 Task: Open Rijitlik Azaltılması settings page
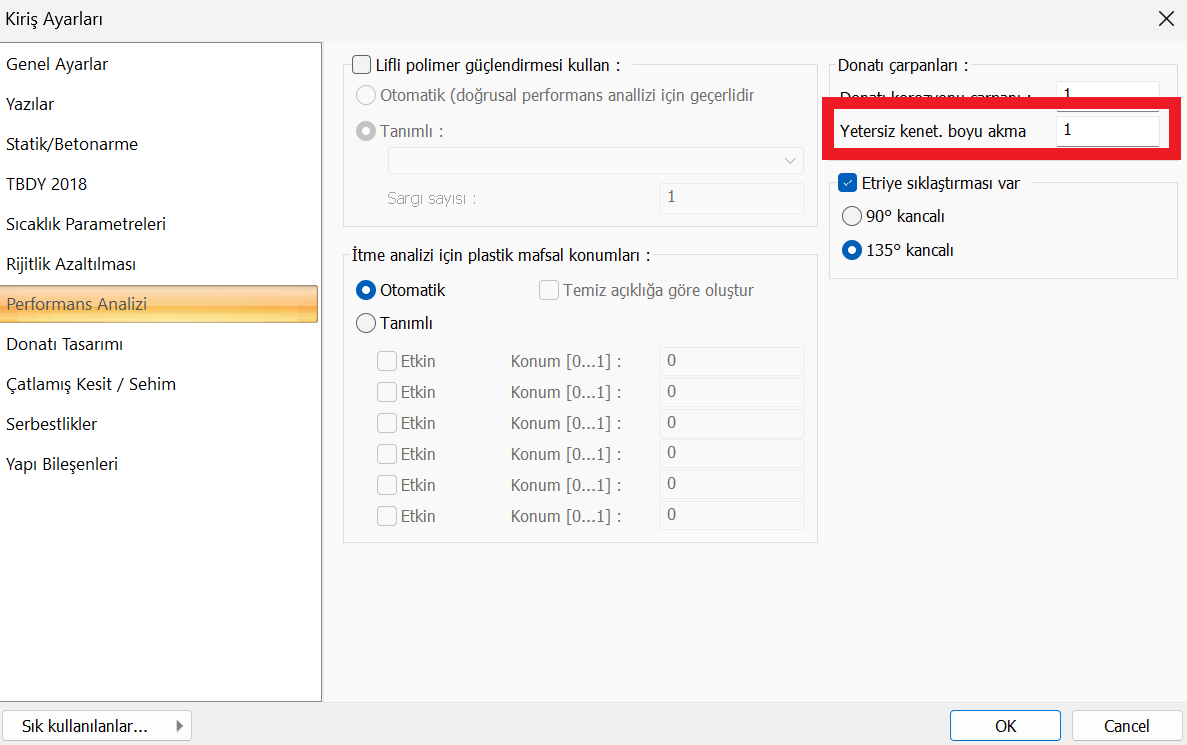pos(71,264)
